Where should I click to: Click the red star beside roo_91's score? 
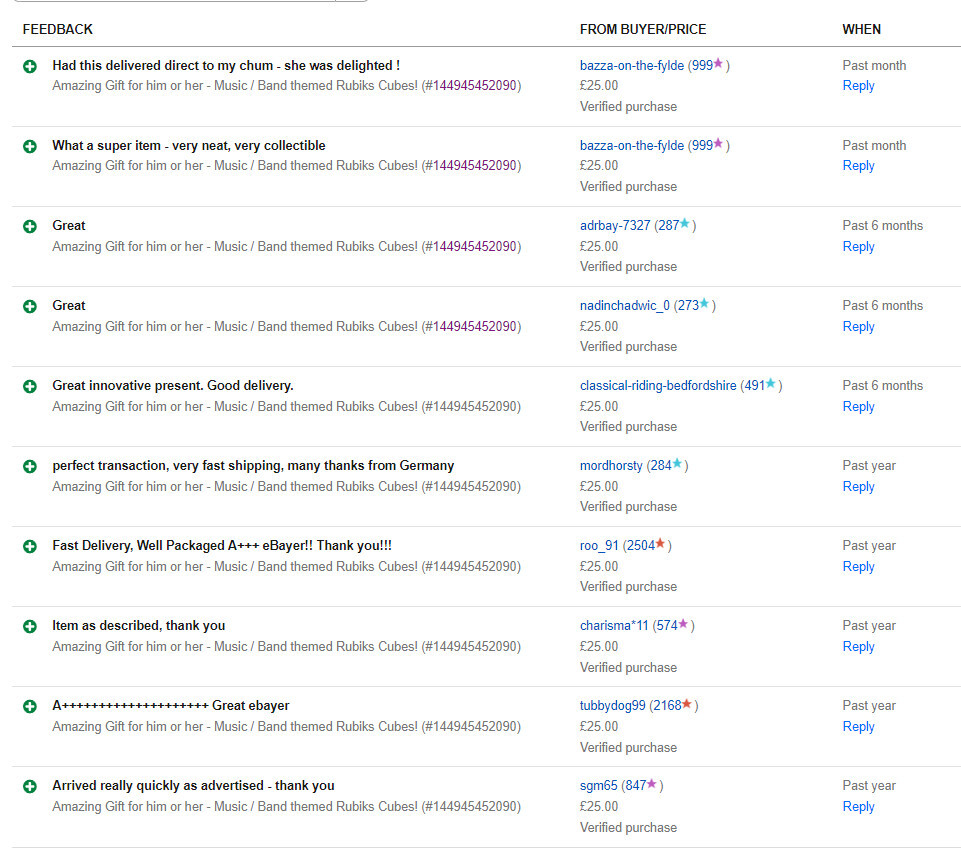(x=661, y=545)
